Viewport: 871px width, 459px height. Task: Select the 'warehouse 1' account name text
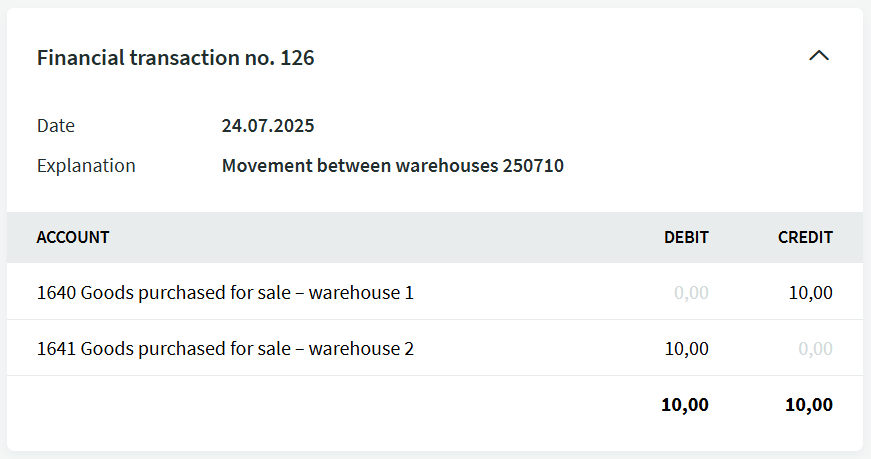pyautogui.click(x=361, y=293)
